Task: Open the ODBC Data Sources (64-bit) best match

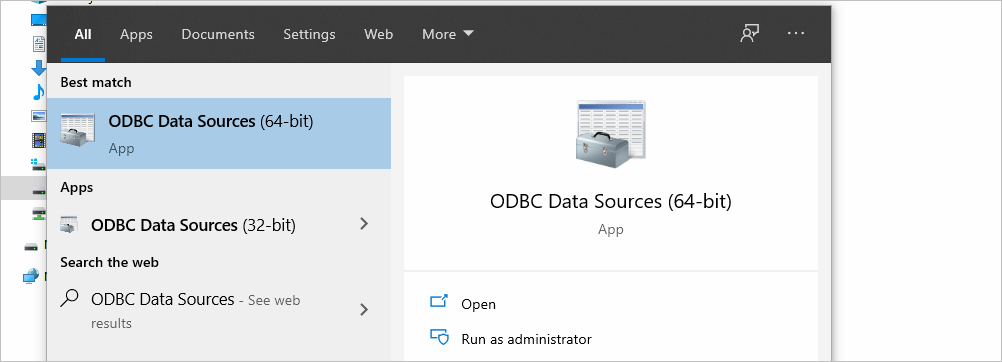Action: 219,134
